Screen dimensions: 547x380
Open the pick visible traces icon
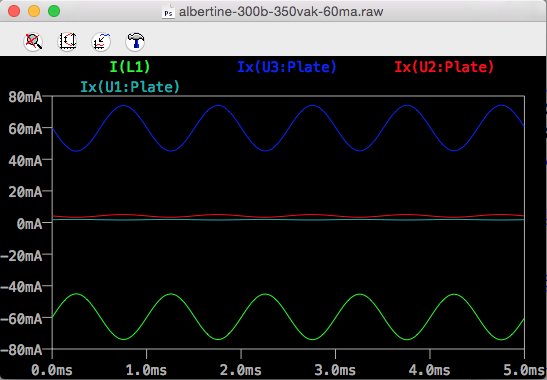pyautogui.click(x=101, y=42)
